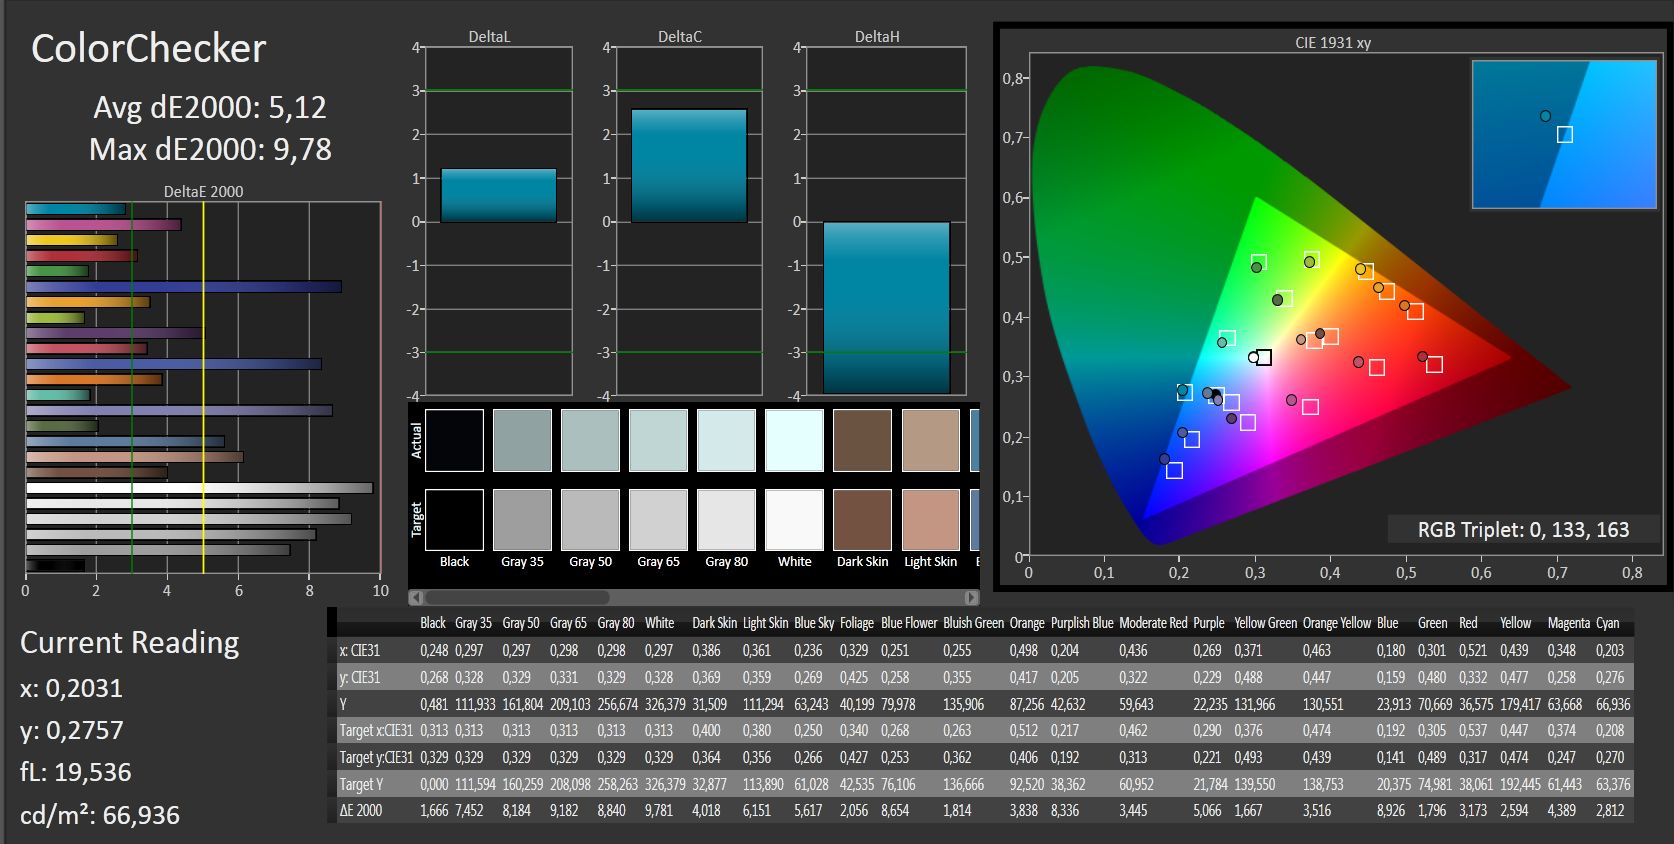The width and height of the screenshot is (1674, 844).
Task: Click the blue bar in the DeltaL chart
Action: [x=498, y=196]
